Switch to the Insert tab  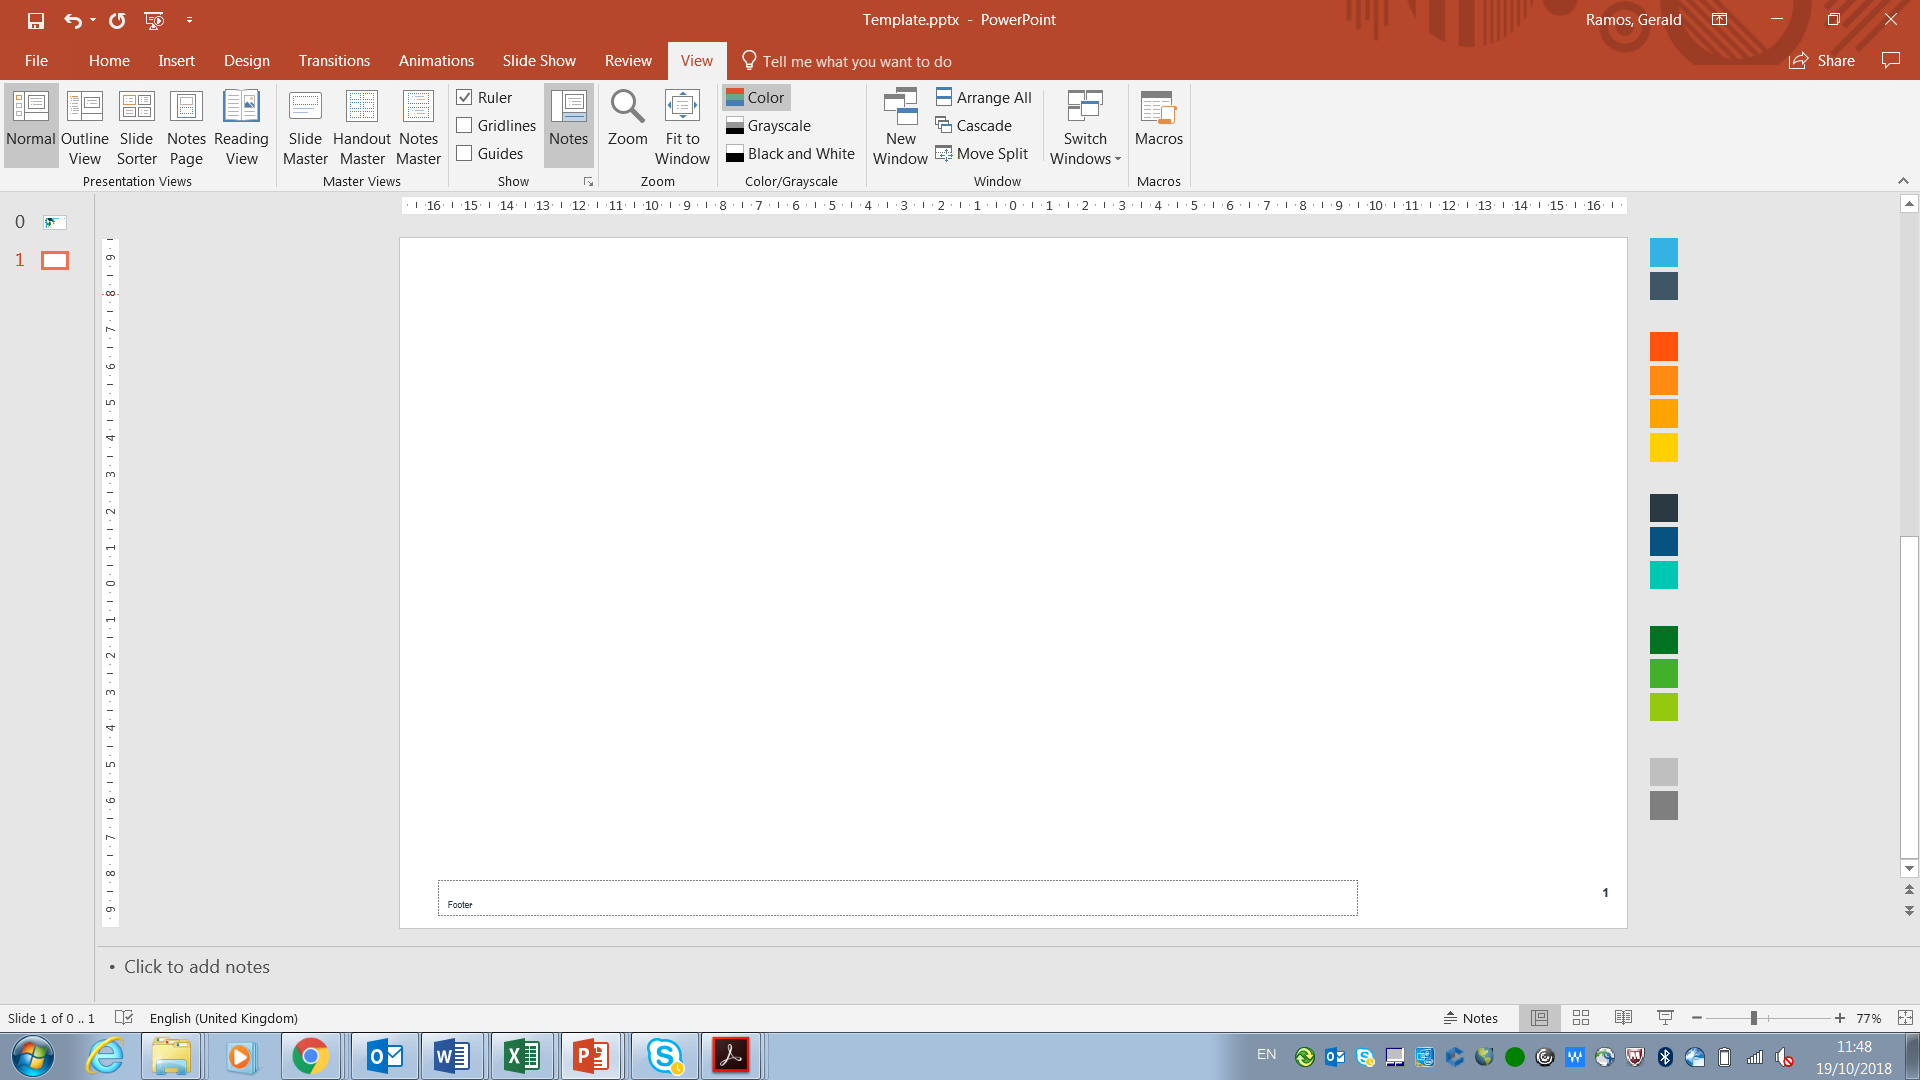(176, 61)
